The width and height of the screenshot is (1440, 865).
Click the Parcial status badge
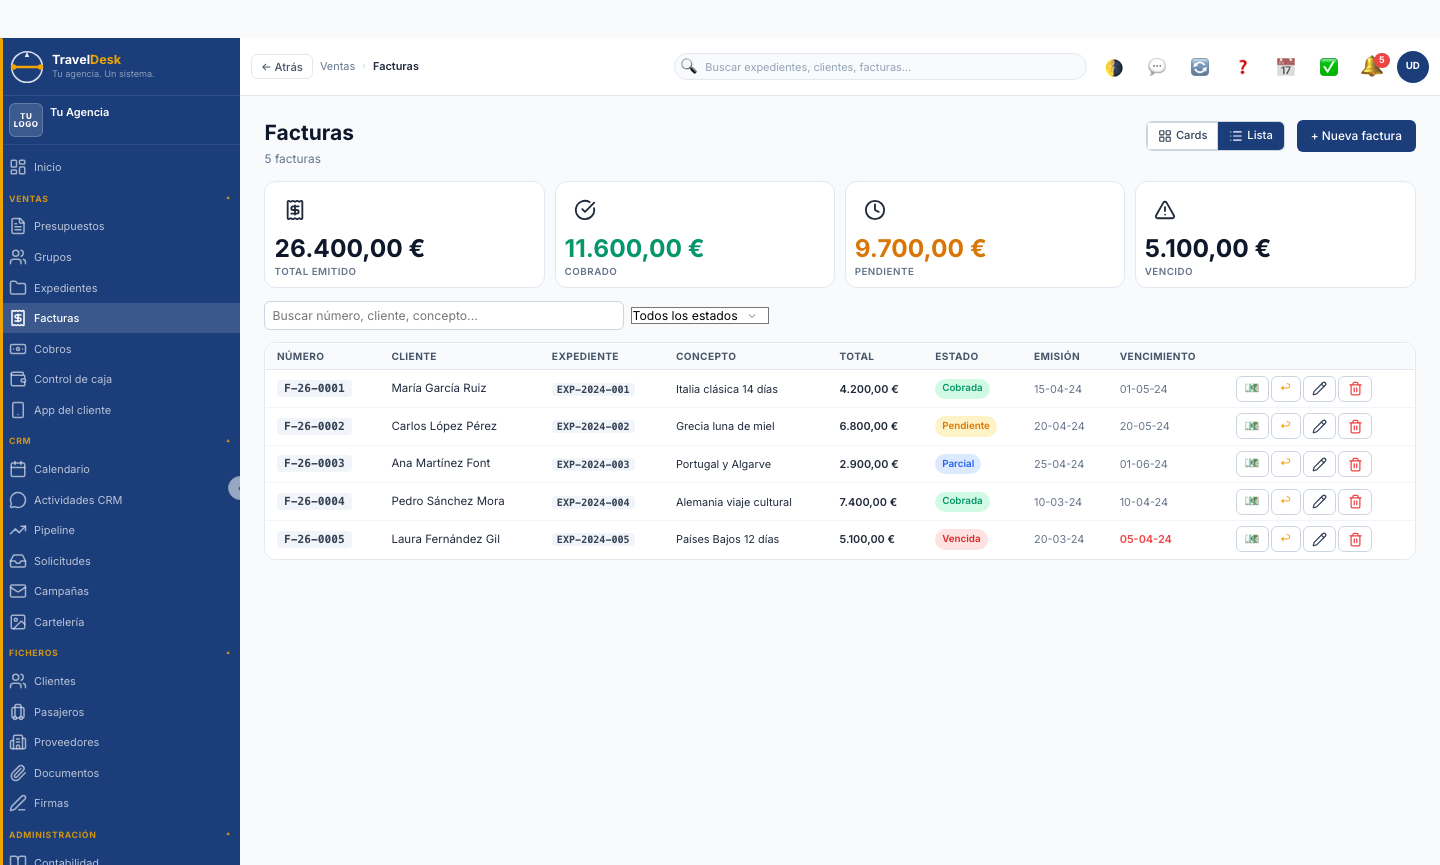tap(958, 464)
